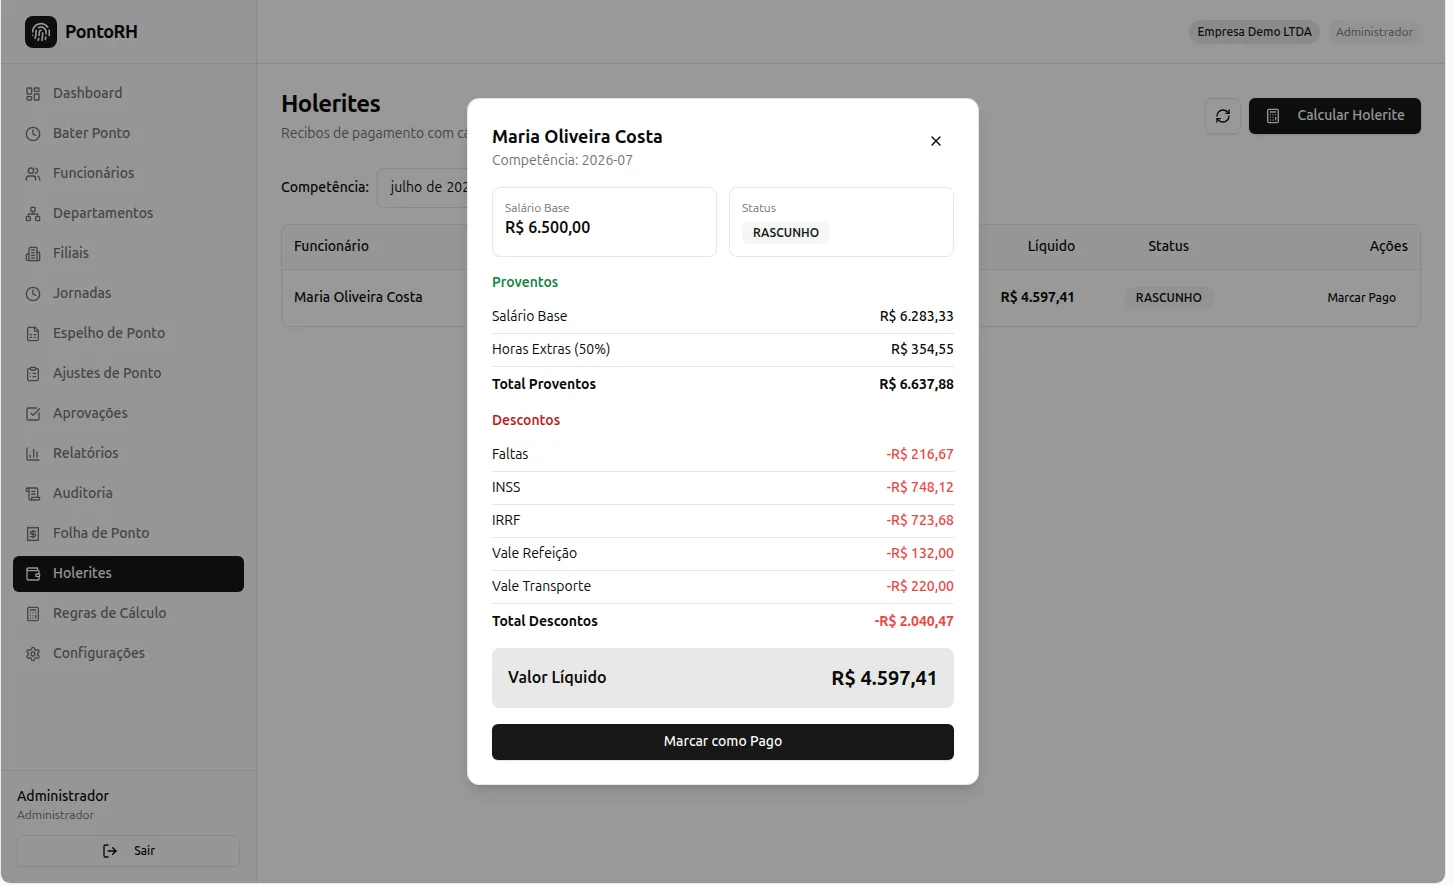The width and height of the screenshot is (1454, 886).
Task: Click the Espelho de Ponto document icon
Action: point(33,333)
